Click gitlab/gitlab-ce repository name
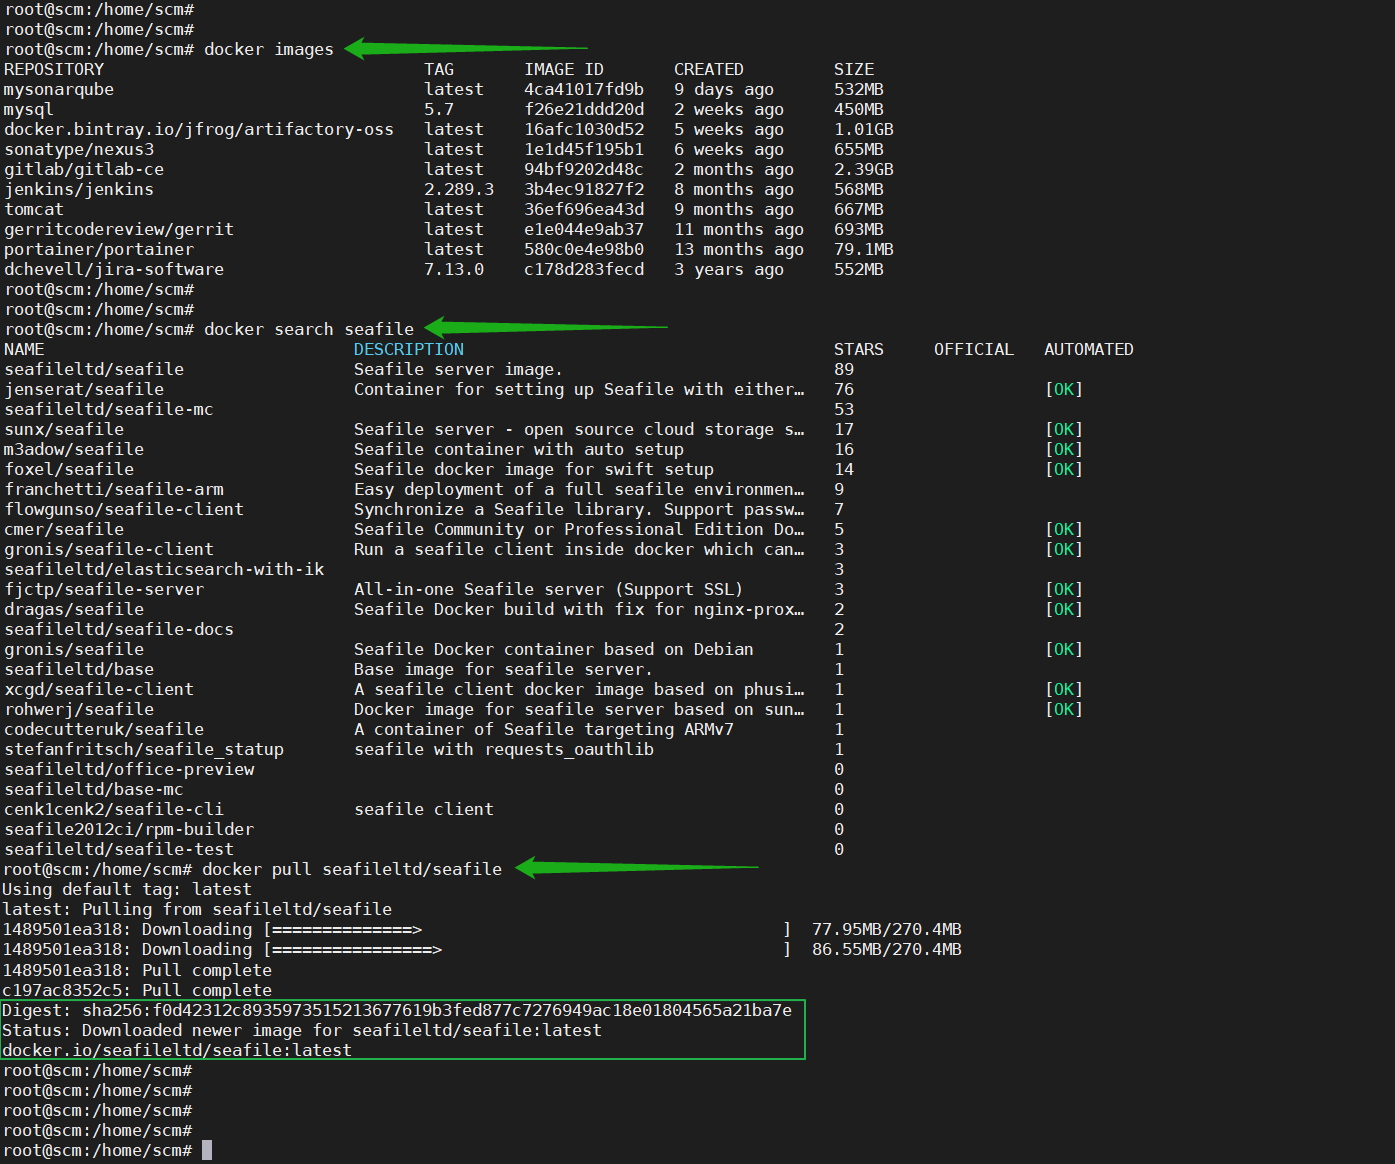 [x=84, y=169]
